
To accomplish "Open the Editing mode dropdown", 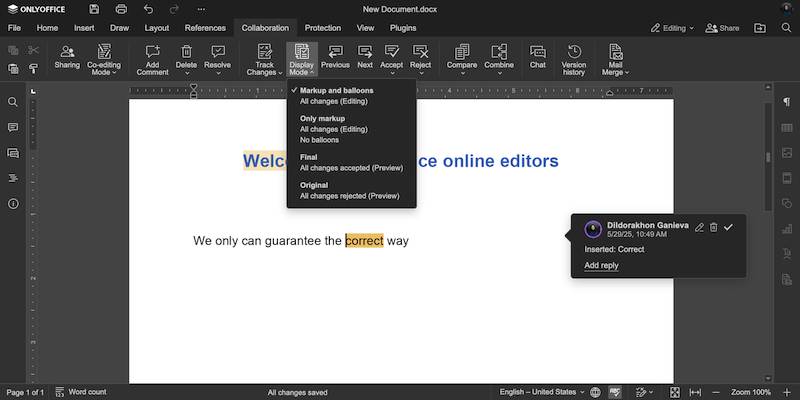I will [671, 28].
